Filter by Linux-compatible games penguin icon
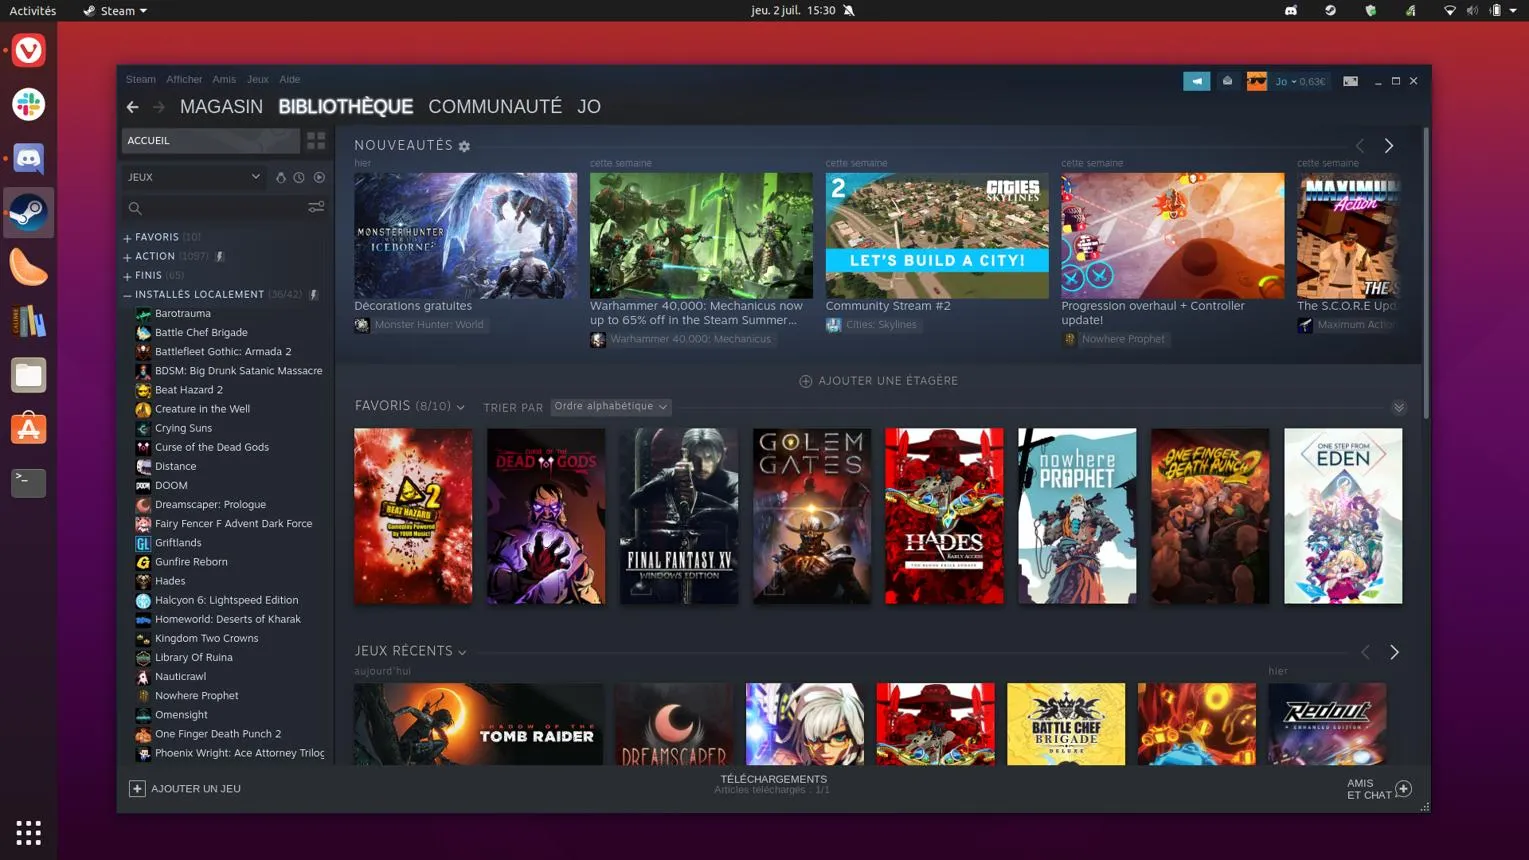The height and width of the screenshot is (860, 1529). click(x=280, y=177)
